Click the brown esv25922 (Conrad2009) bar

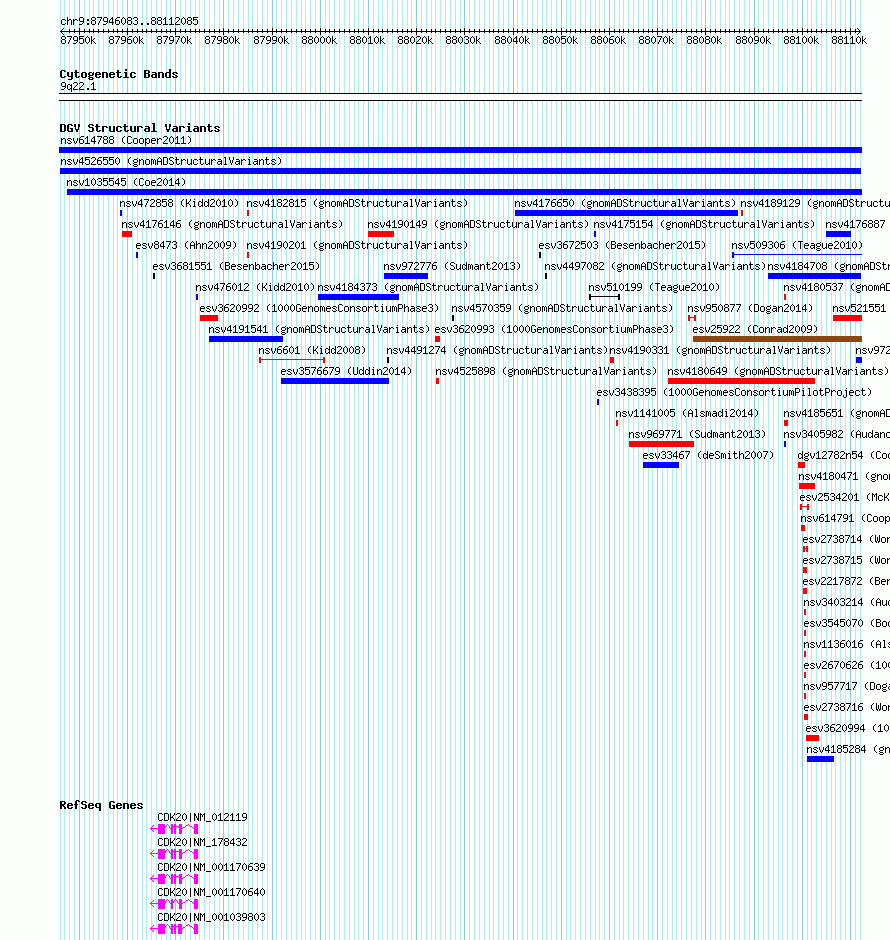[x=777, y=339]
